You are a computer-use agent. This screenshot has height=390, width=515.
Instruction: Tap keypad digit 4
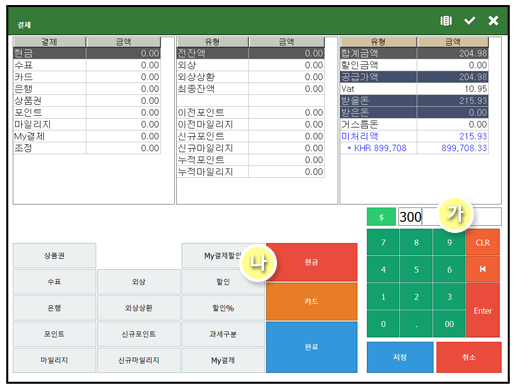[x=383, y=269]
